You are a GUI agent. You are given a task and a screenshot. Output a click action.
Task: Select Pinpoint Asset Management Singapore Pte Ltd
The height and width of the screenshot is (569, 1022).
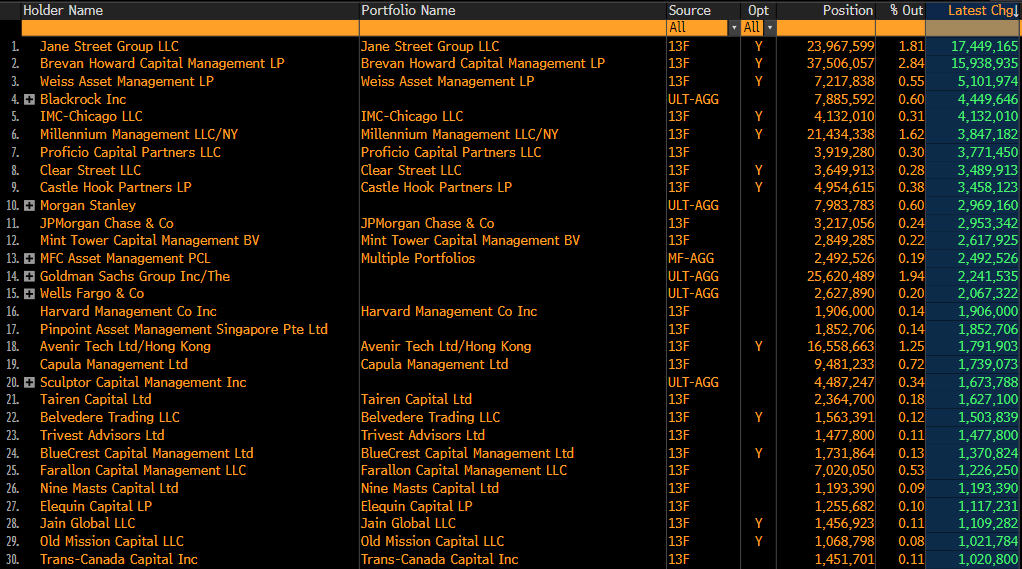tap(183, 329)
